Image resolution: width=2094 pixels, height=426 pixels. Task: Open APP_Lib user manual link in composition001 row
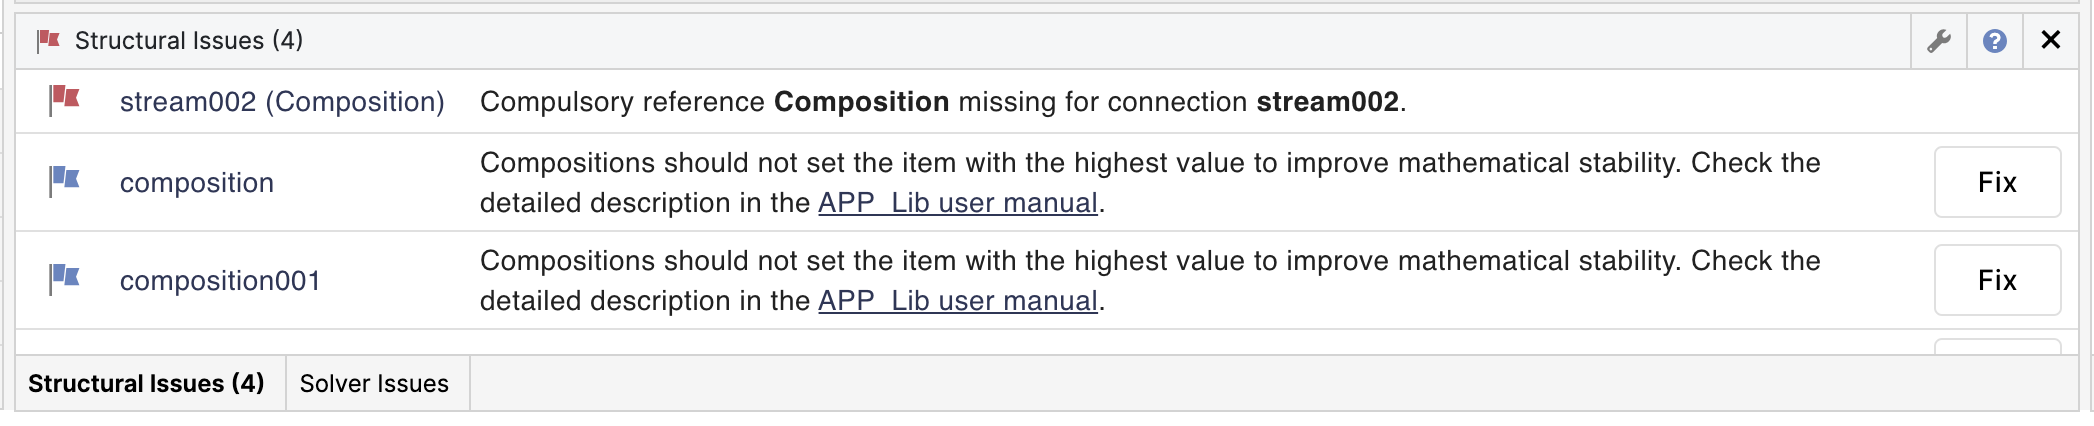point(958,301)
